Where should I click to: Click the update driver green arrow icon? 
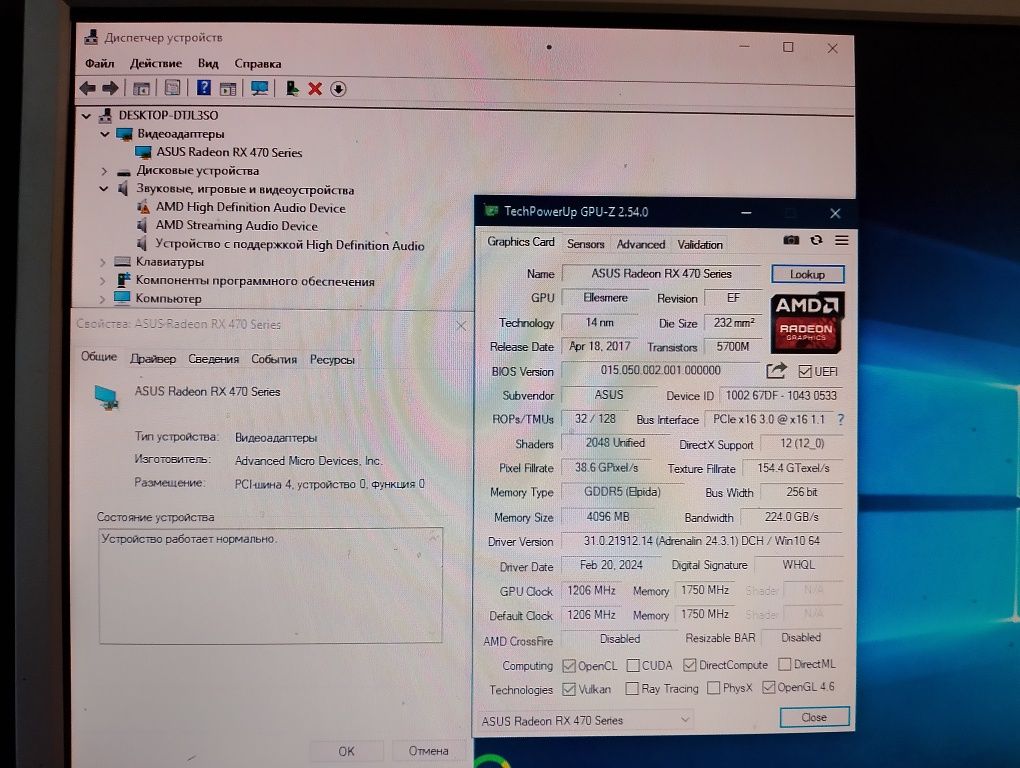tap(292, 88)
